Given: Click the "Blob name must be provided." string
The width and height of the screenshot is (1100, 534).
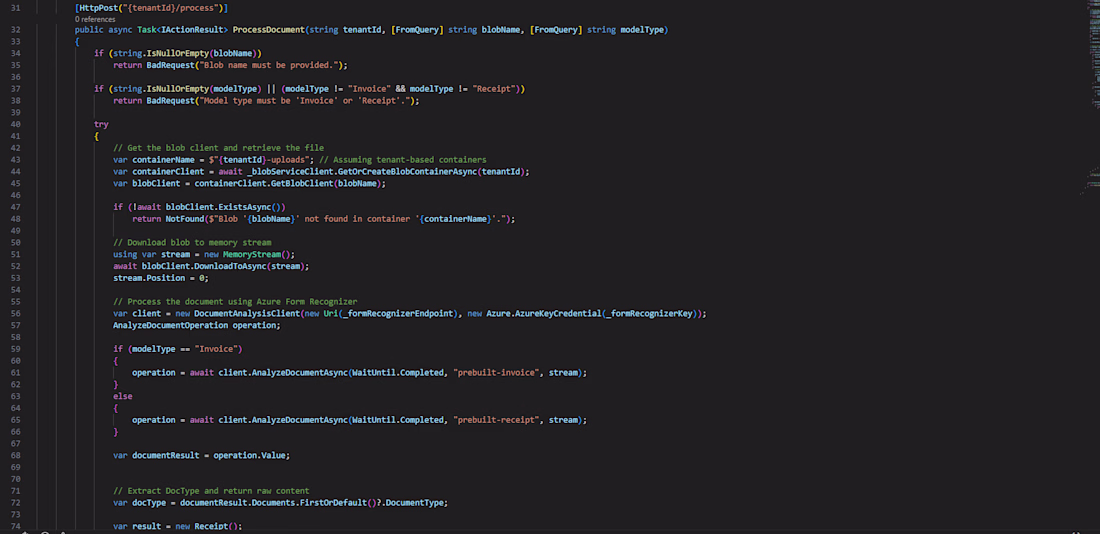Looking at the screenshot, I should click(271, 65).
